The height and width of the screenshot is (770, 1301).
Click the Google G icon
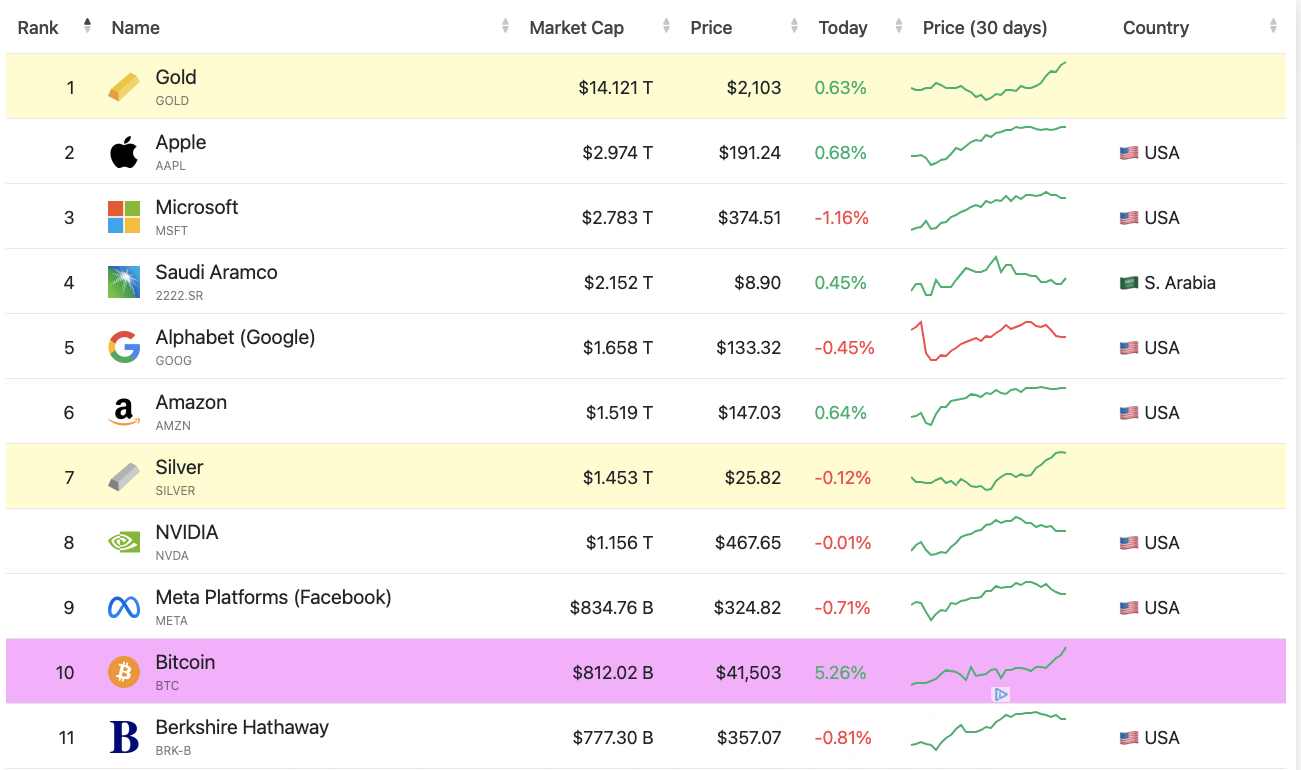tap(122, 346)
